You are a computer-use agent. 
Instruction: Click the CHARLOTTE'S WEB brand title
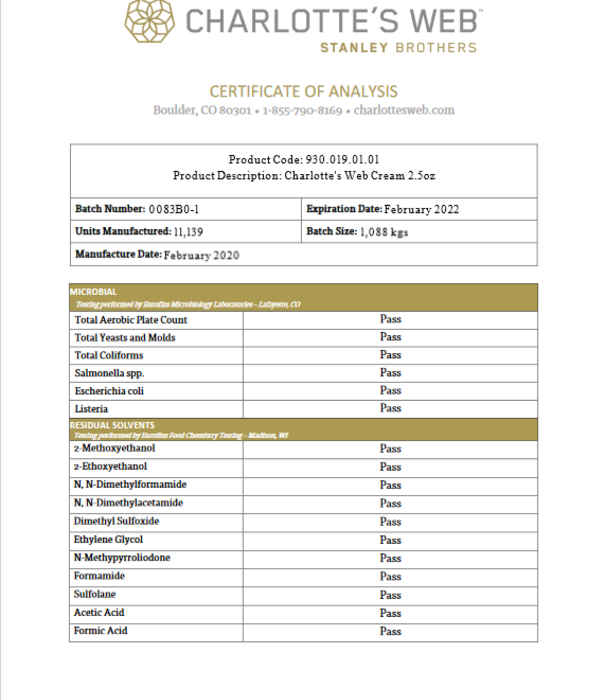coord(334,21)
